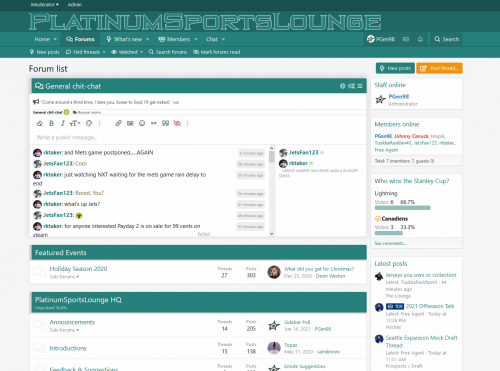Click the Holiday Season 2020 forum icon
The width and height of the screenshot is (500, 371).
tap(39, 272)
